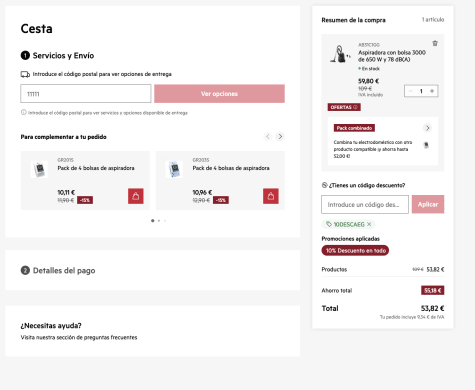Click the info icon under postal code

coord(24,112)
